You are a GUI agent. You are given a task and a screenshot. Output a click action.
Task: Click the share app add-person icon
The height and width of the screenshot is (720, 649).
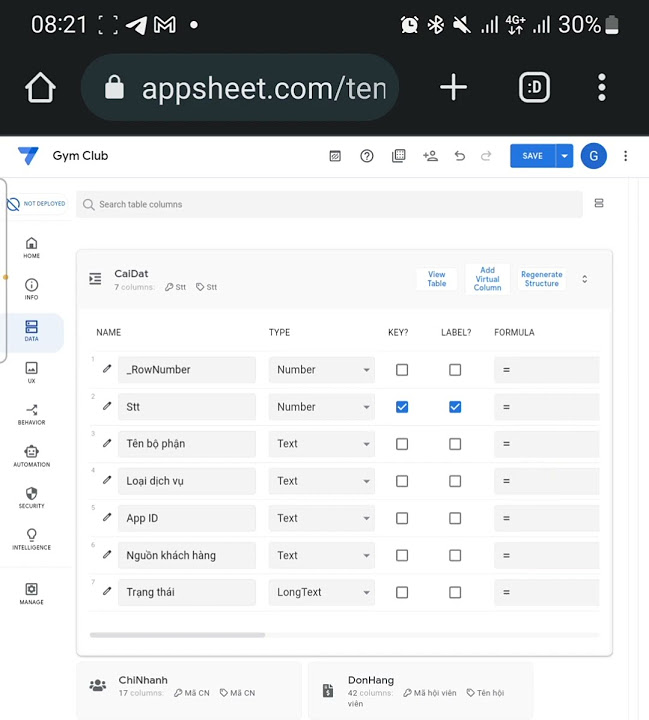tap(430, 156)
